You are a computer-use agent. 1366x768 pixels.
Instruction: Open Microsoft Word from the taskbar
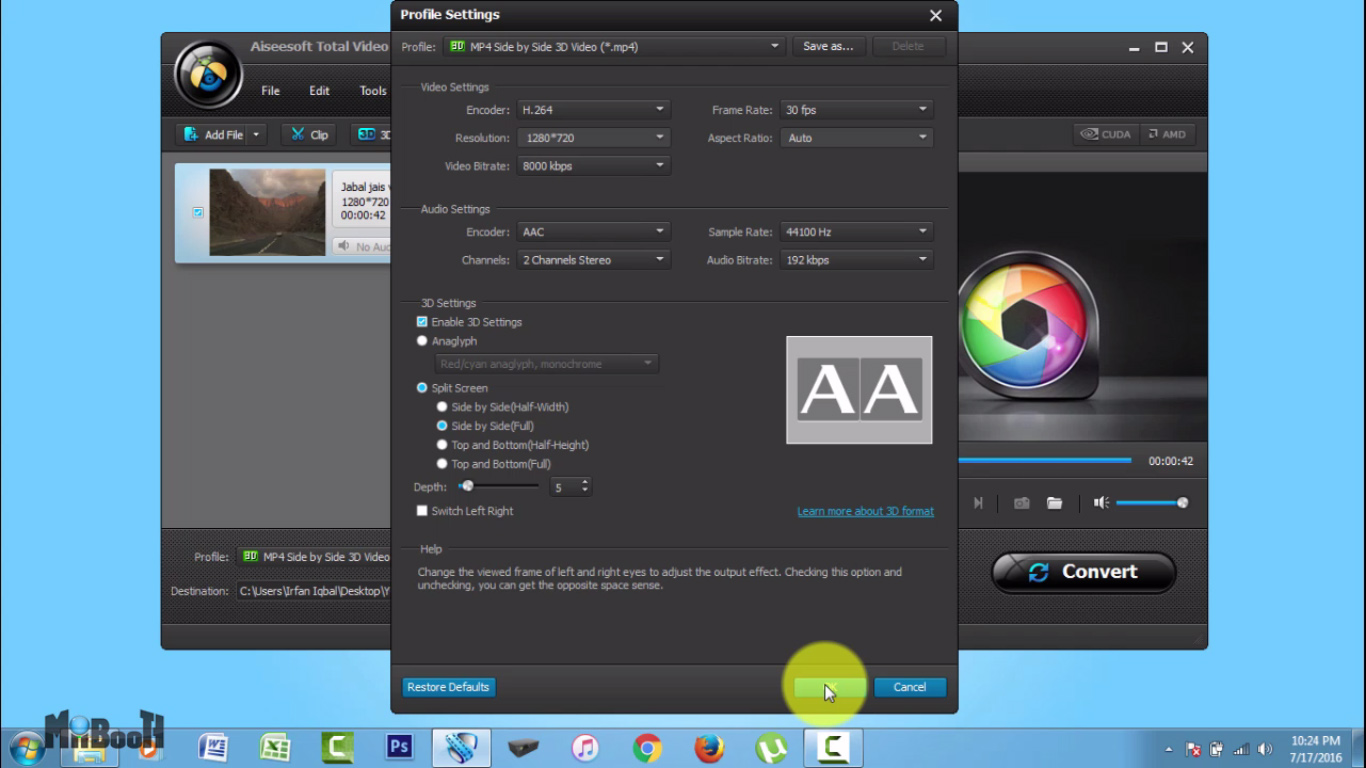point(213,747)
